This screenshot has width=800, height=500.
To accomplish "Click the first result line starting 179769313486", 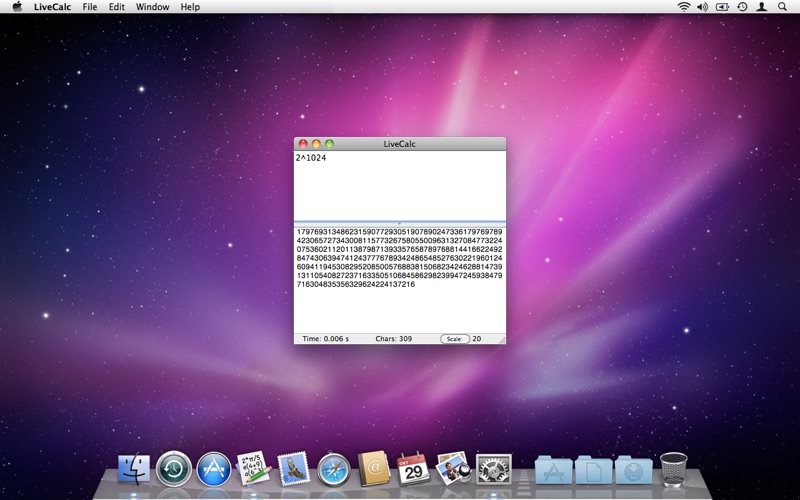I will click(399, 232).
